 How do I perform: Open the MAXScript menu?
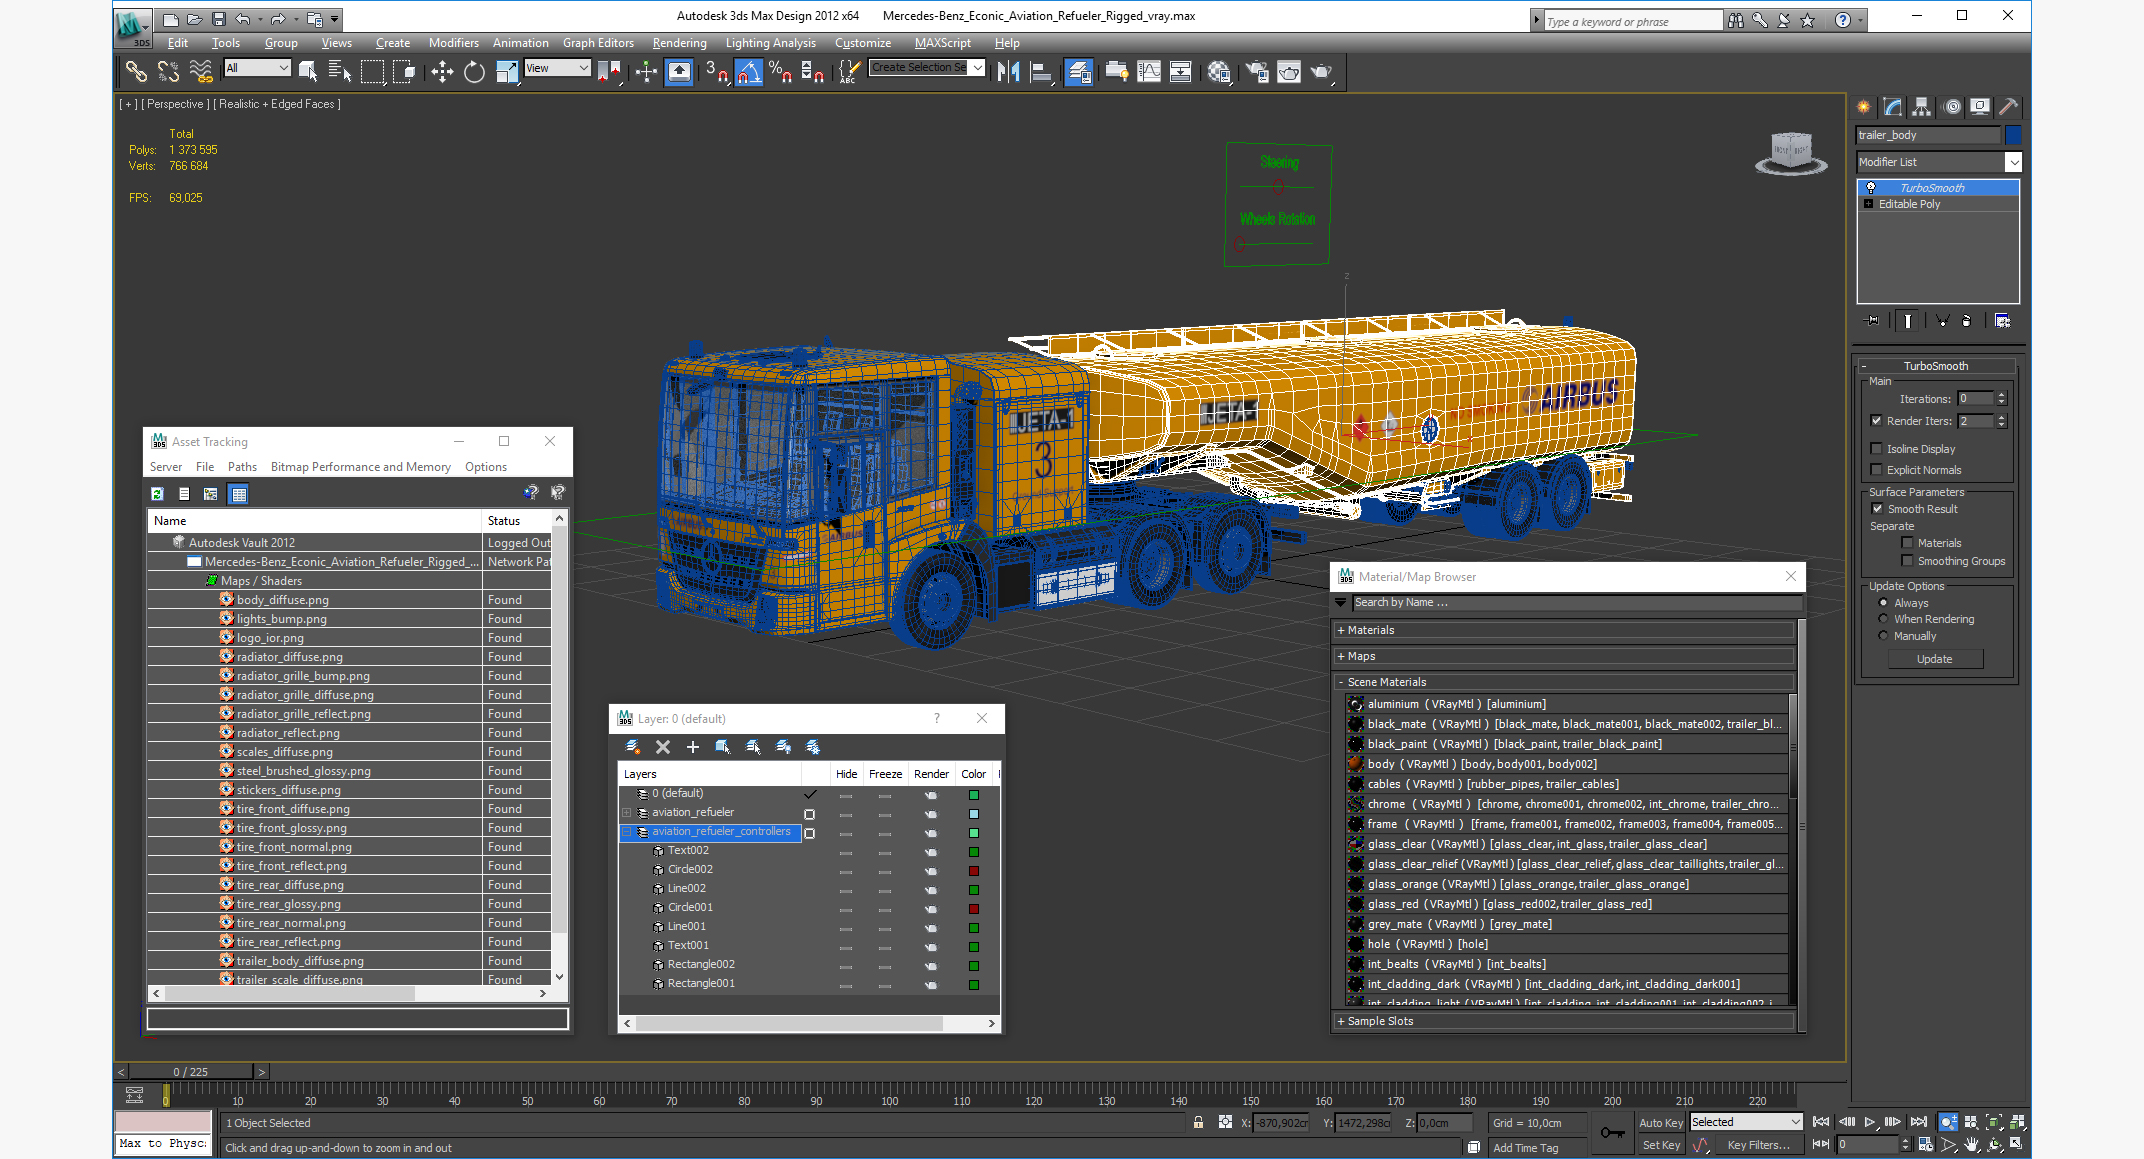(942, 43)
